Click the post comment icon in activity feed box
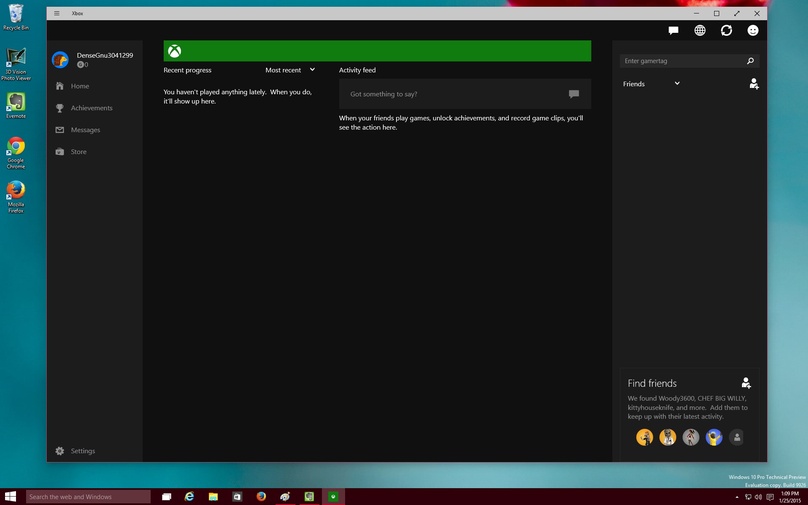Viewport: 808px width, 505px height. [x=574, y=94]
